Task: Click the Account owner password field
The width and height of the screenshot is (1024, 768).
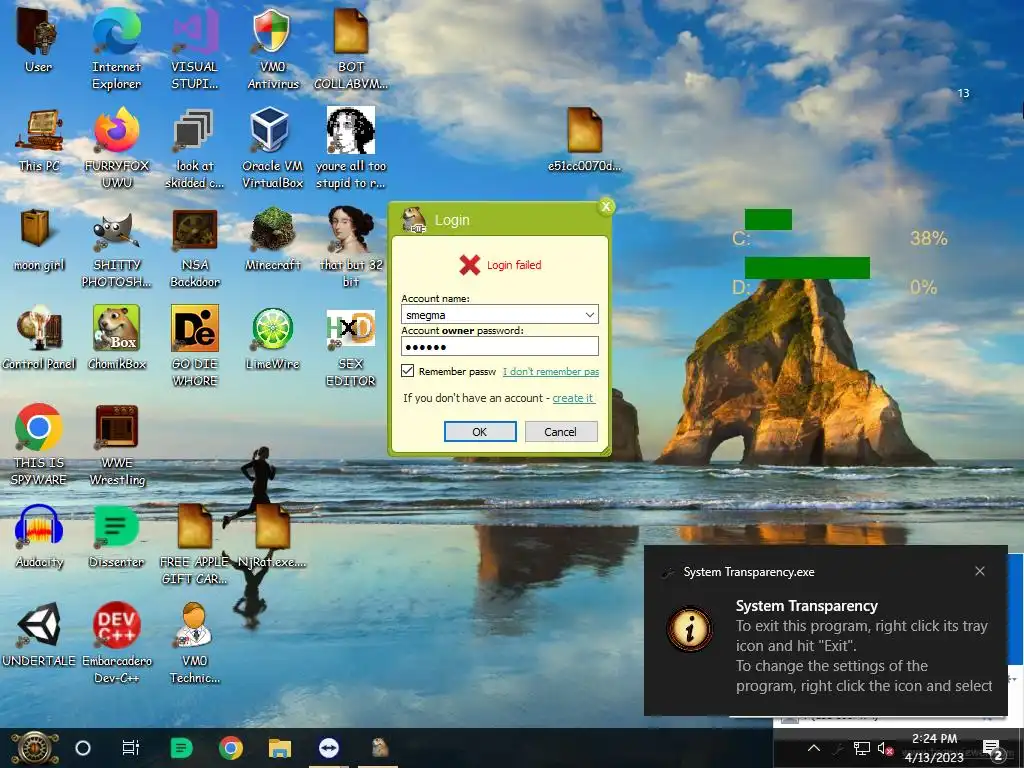Action: 500,346
